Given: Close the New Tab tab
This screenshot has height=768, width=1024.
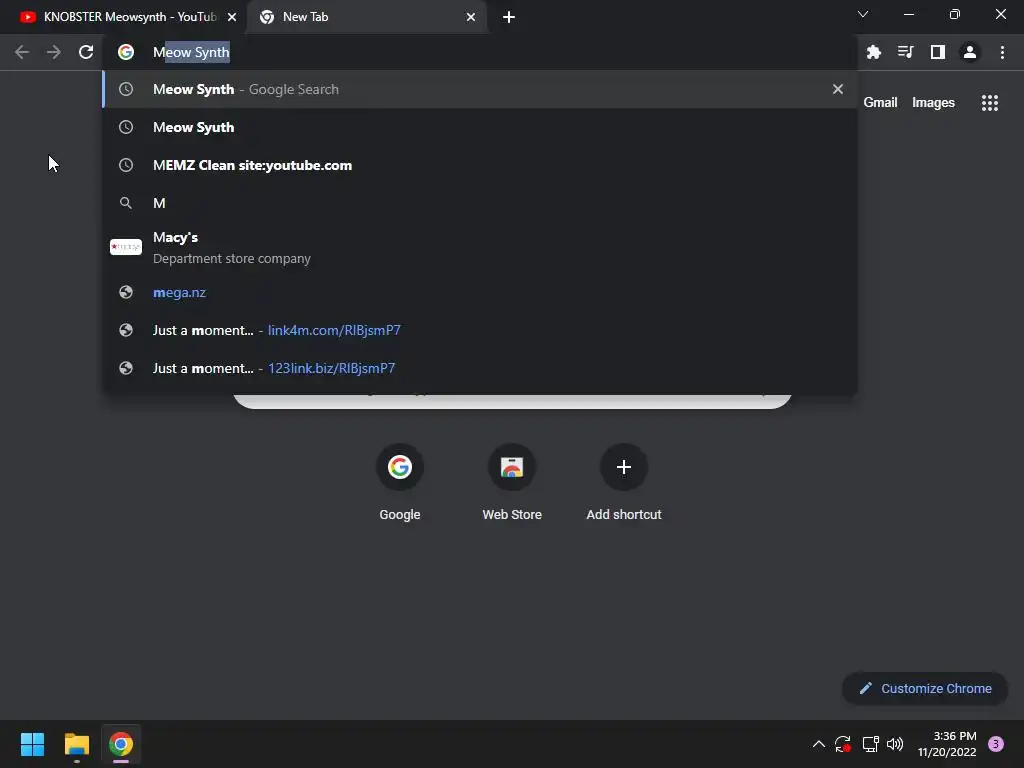Looking at the screenshot, I should tap(471, 18).
